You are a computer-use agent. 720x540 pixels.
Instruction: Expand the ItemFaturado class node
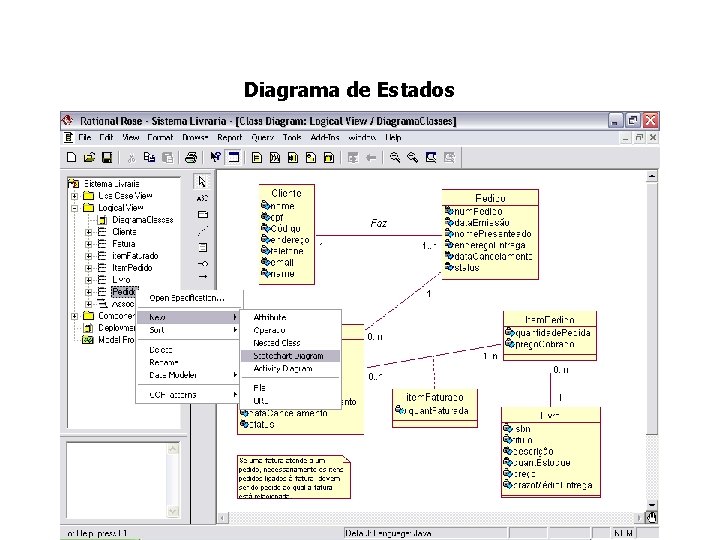pyautogui.click(x=88, y=256)
